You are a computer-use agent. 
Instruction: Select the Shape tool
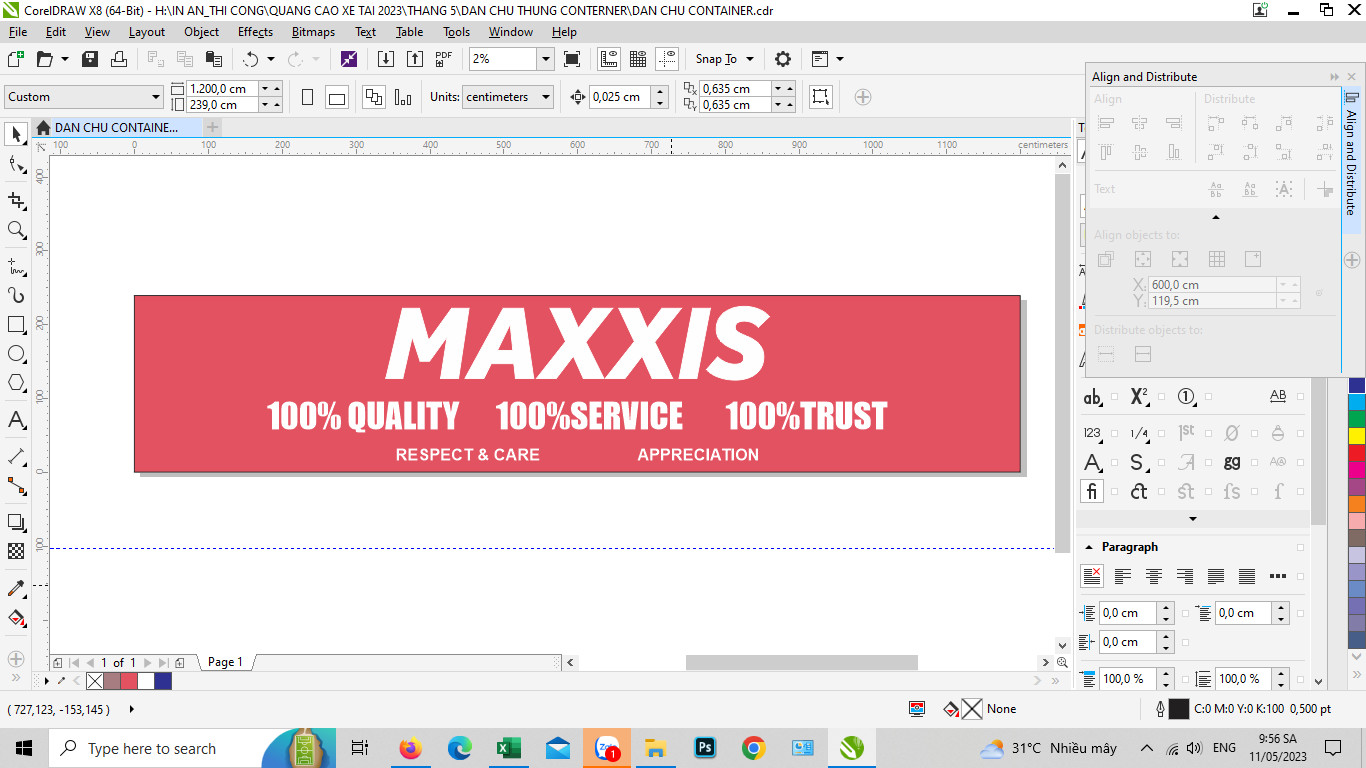click(16, 165)
